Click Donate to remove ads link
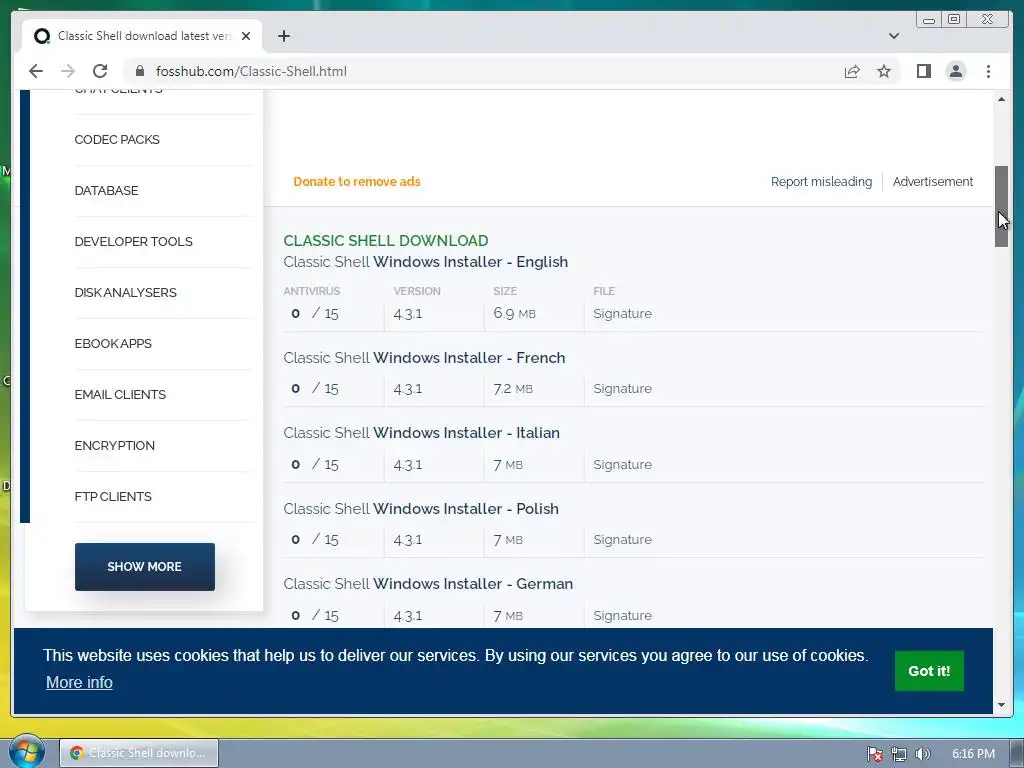This screenshot has height=768, width=1024. (357, 182)
